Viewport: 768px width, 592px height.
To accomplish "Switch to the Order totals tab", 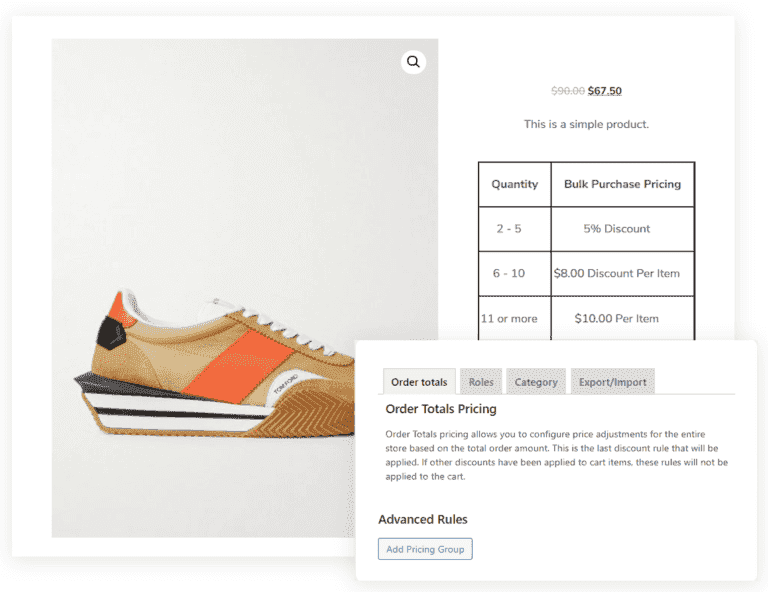I will point(419,382).
